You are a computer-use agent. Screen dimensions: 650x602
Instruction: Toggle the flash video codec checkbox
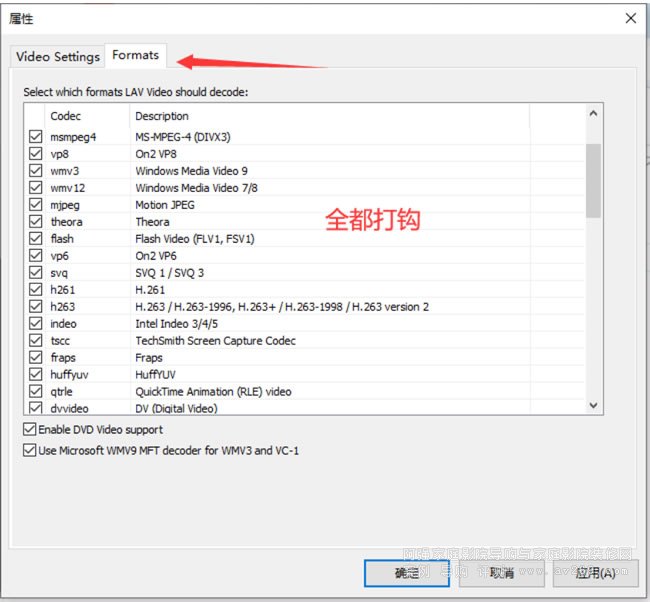click(x=36, y=239)
